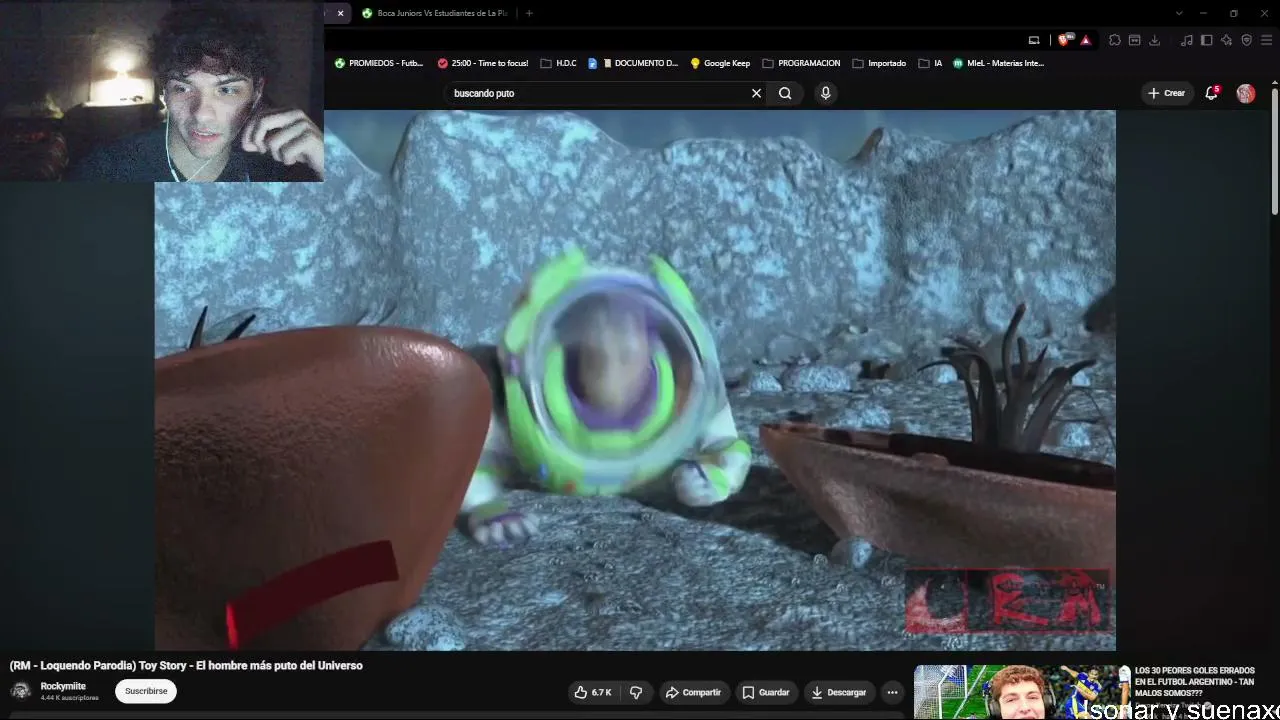This screenshot has height=720, width=1280.
Task: Click the Compartir share button
Action: [x=693, y=692]
